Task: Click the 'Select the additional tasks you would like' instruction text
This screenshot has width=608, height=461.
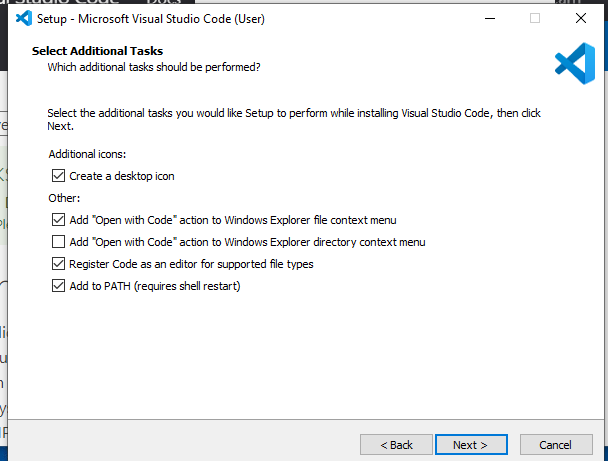Action: [294, 119]
